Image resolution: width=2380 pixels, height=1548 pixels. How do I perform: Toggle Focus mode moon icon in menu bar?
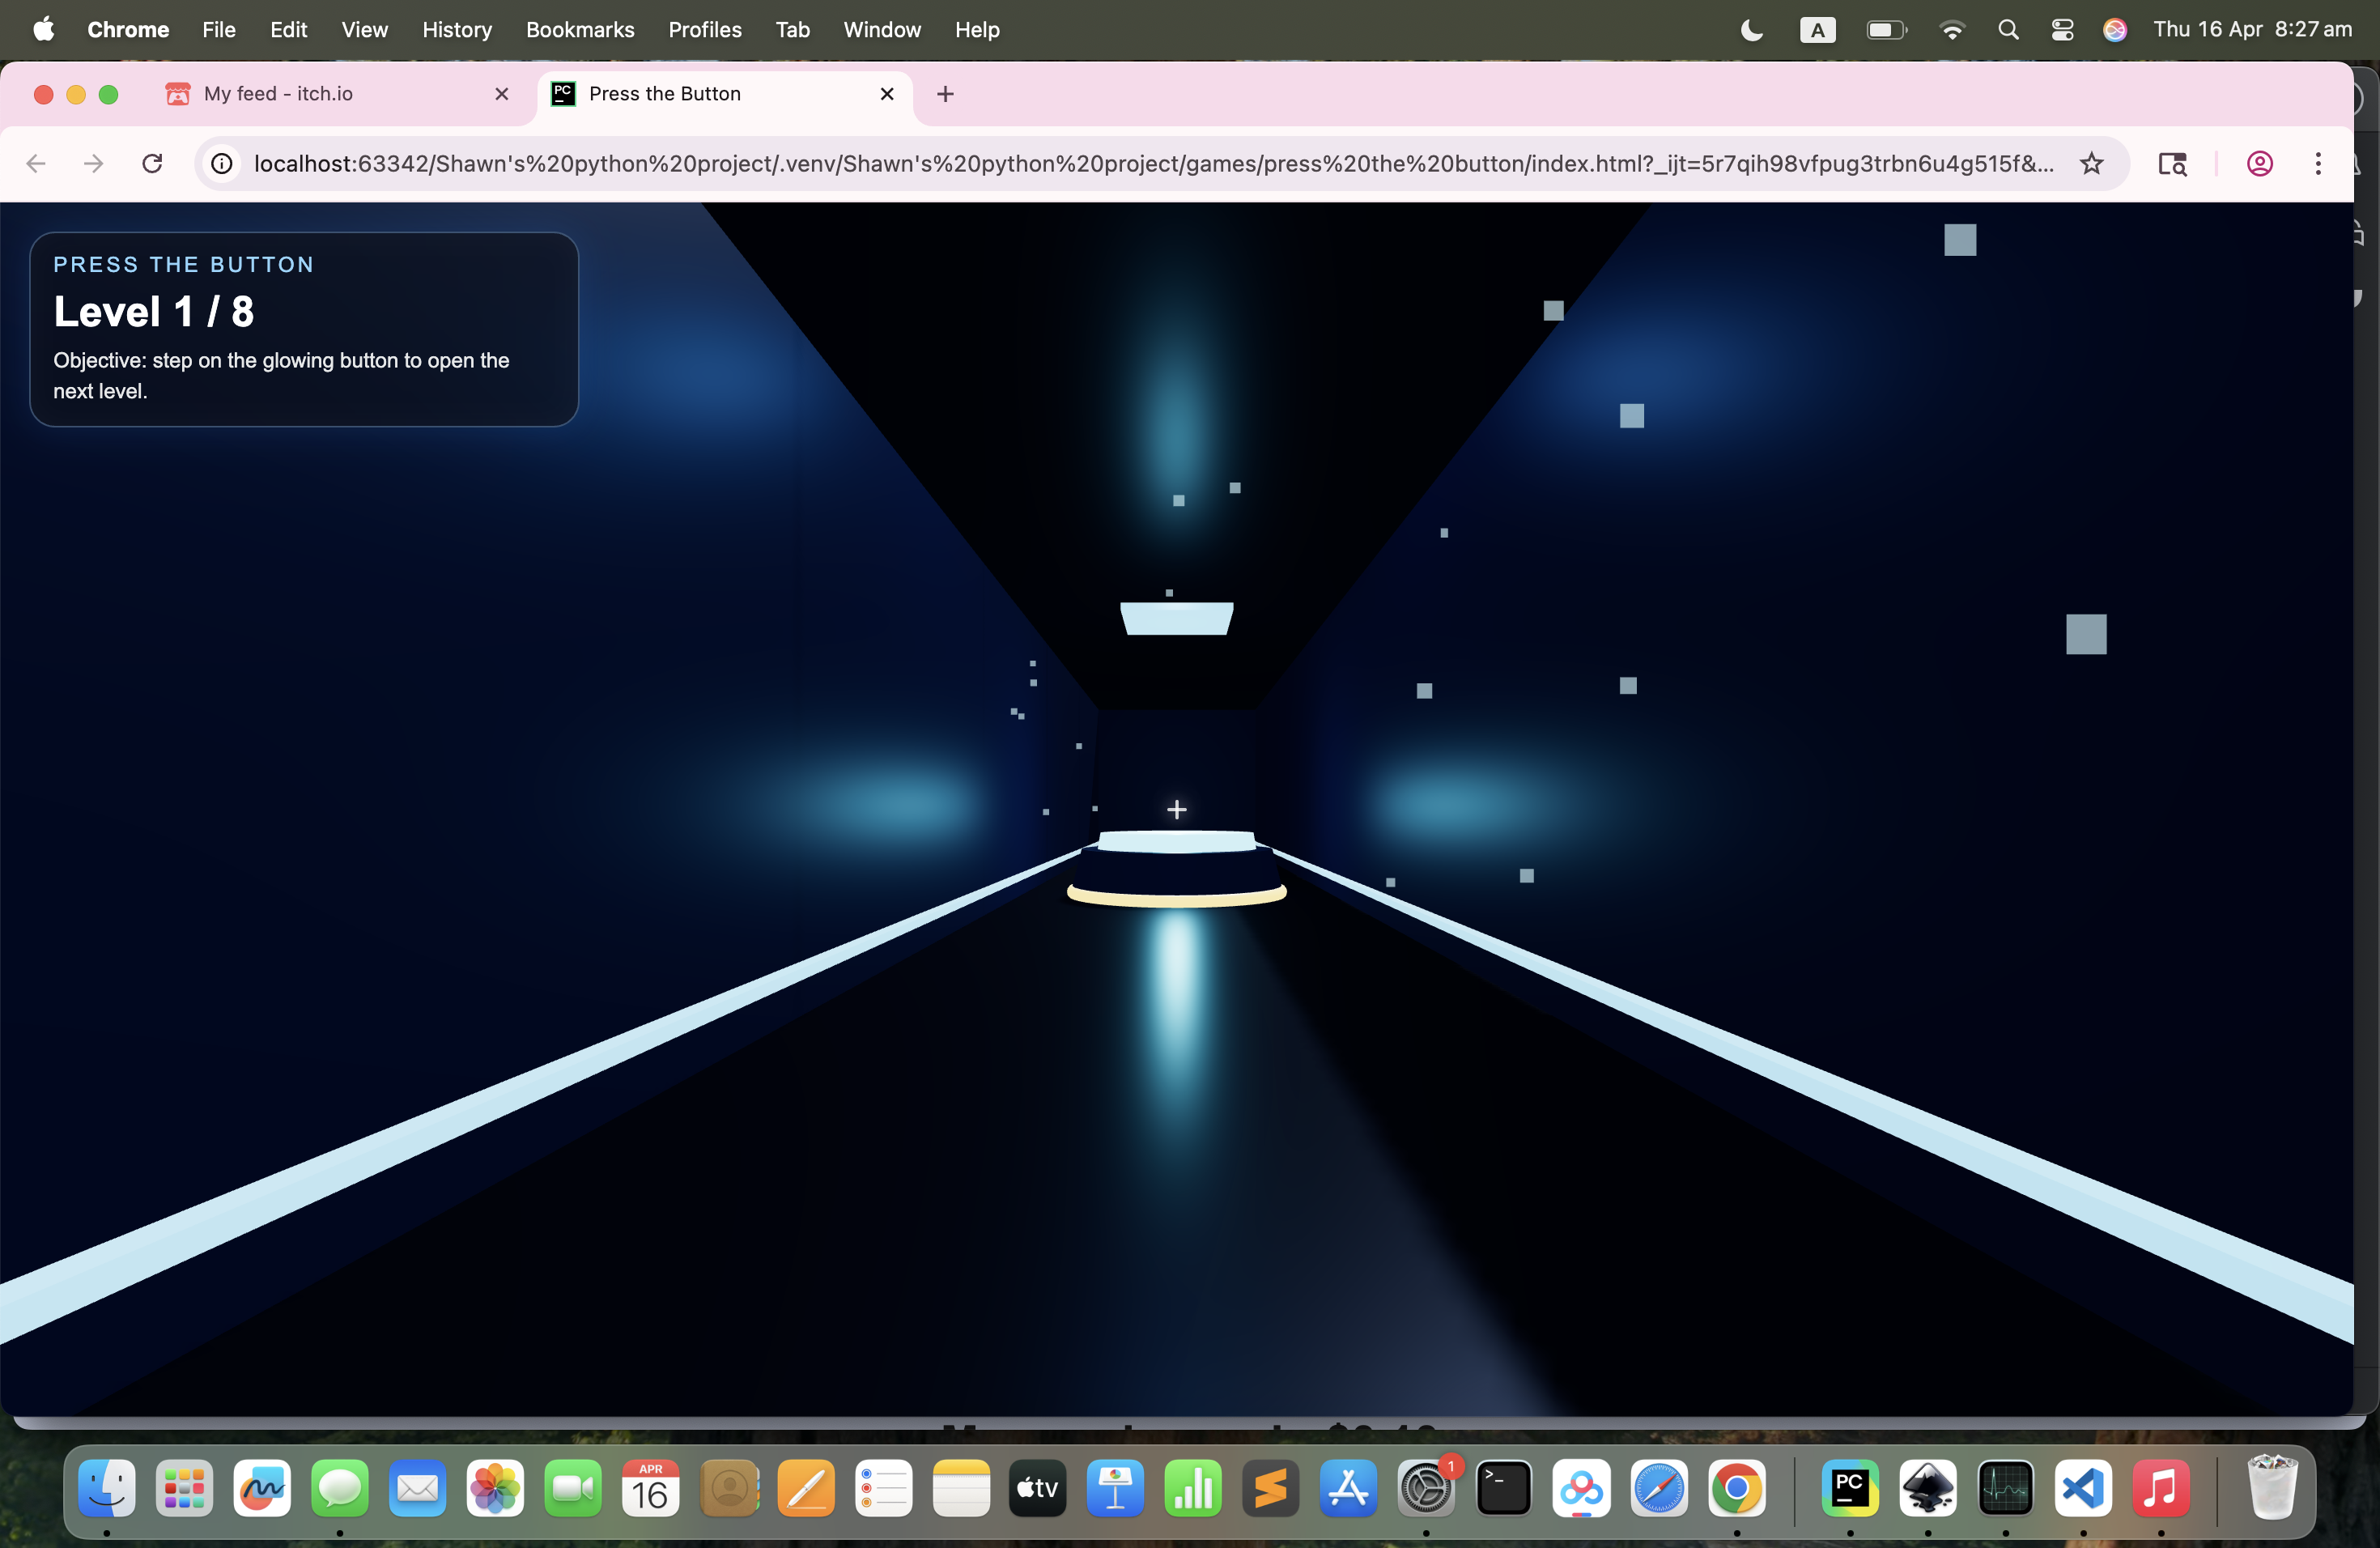click(x=1752, y=30)
